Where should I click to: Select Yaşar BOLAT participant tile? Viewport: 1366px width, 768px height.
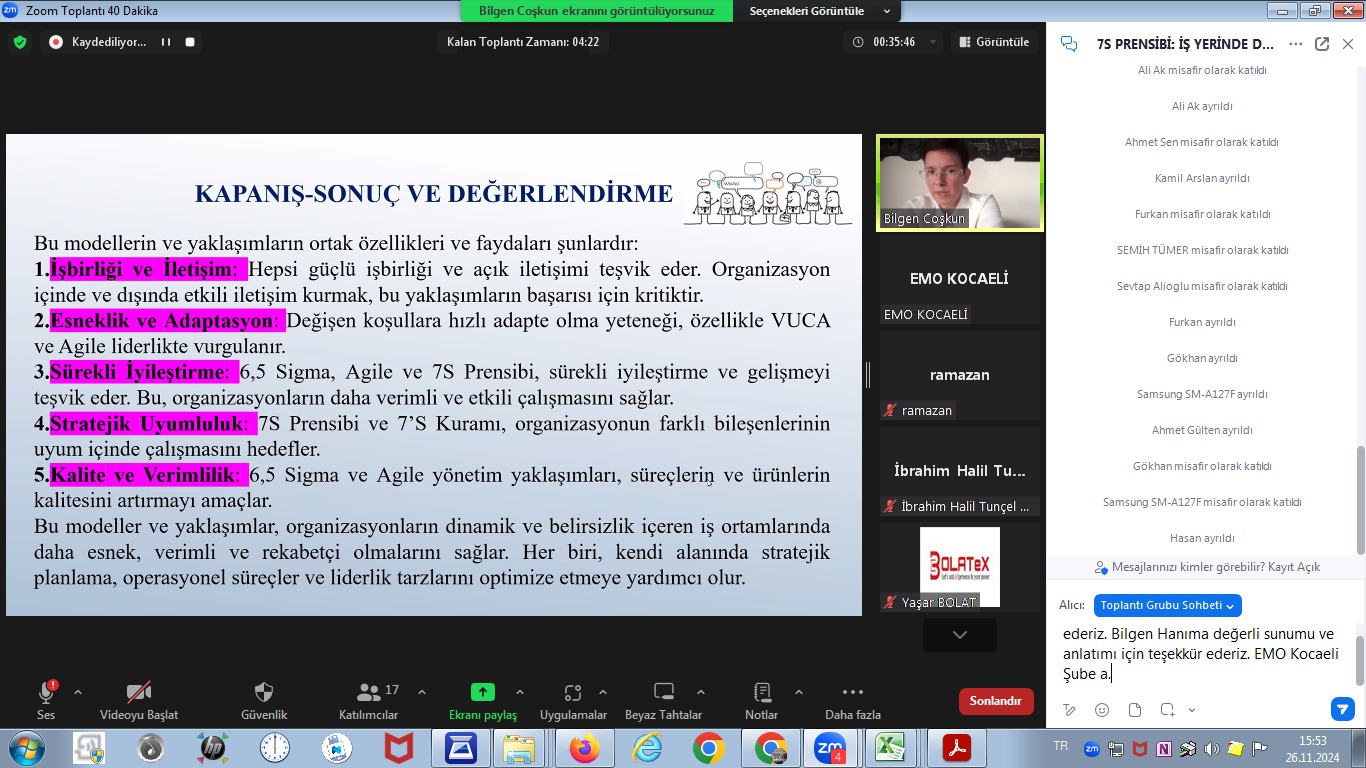(960, 567)
